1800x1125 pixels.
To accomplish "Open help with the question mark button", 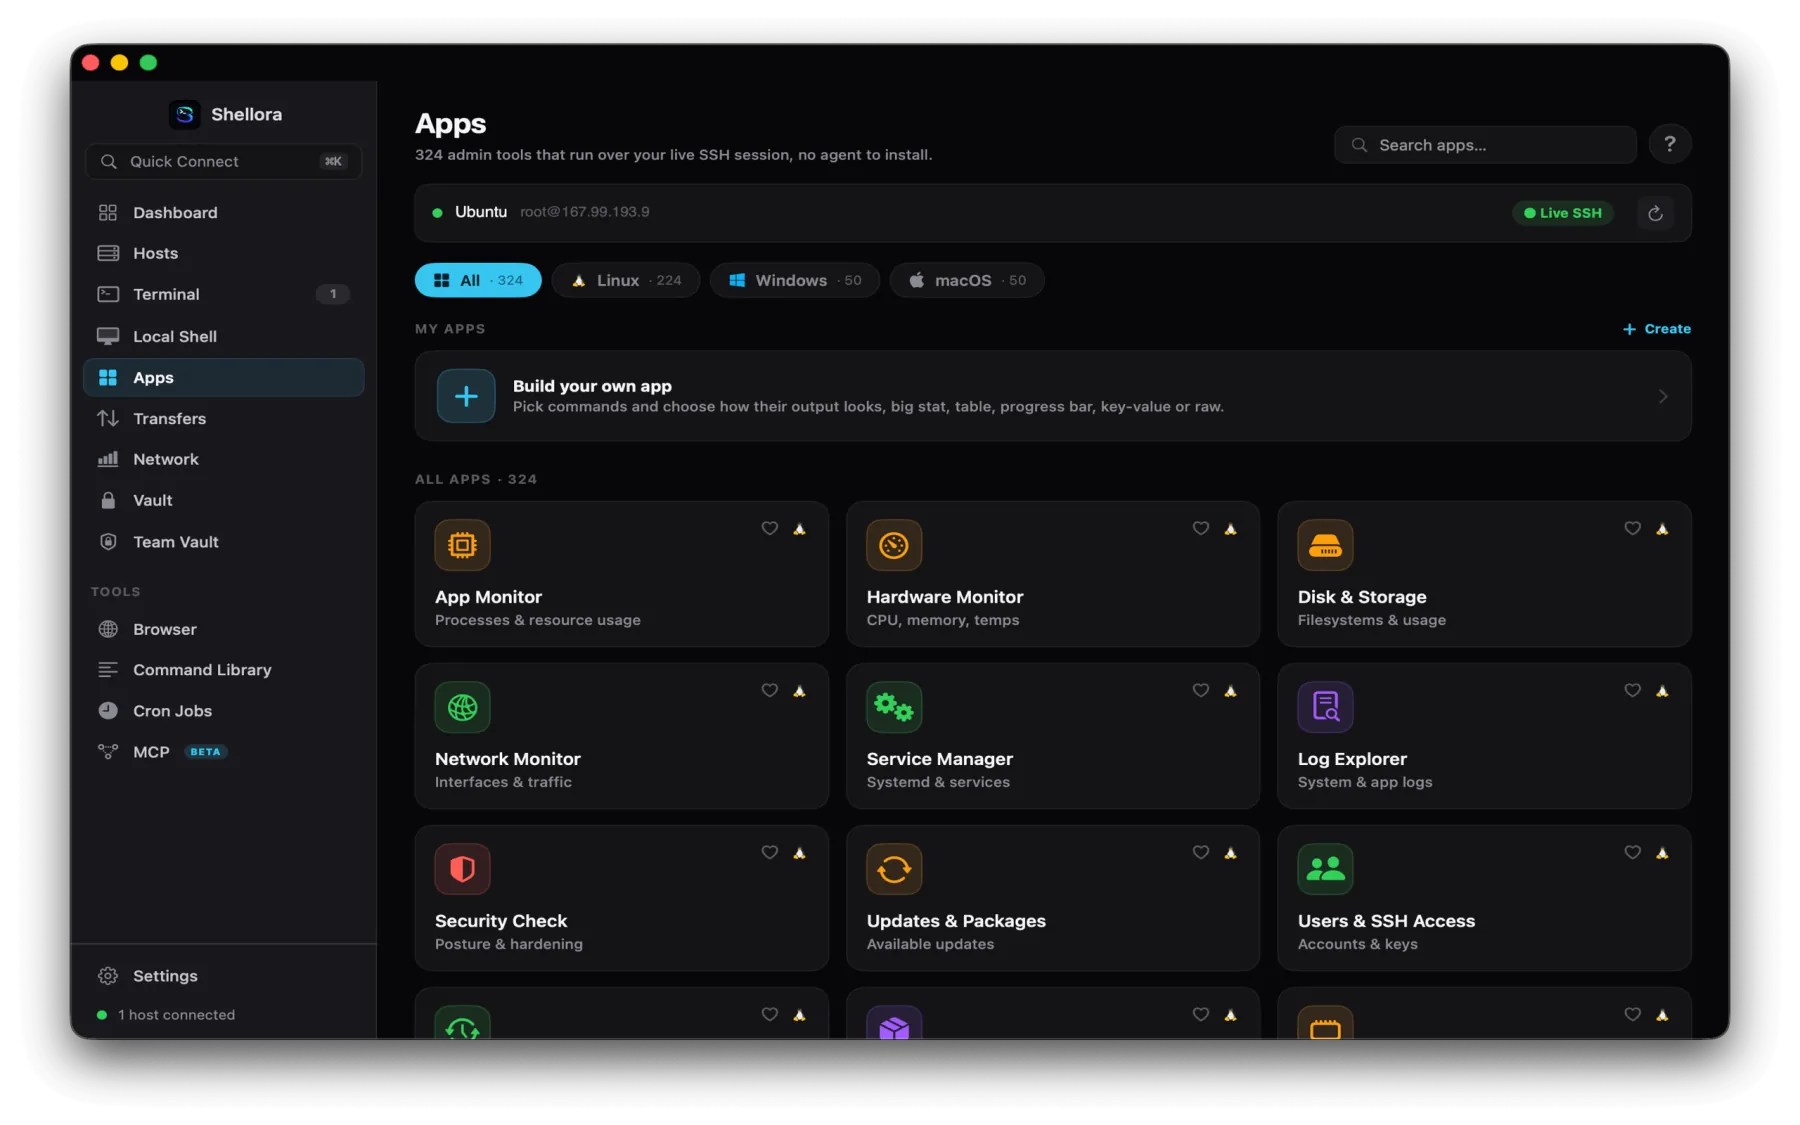I will click(x=1670, y=145).
